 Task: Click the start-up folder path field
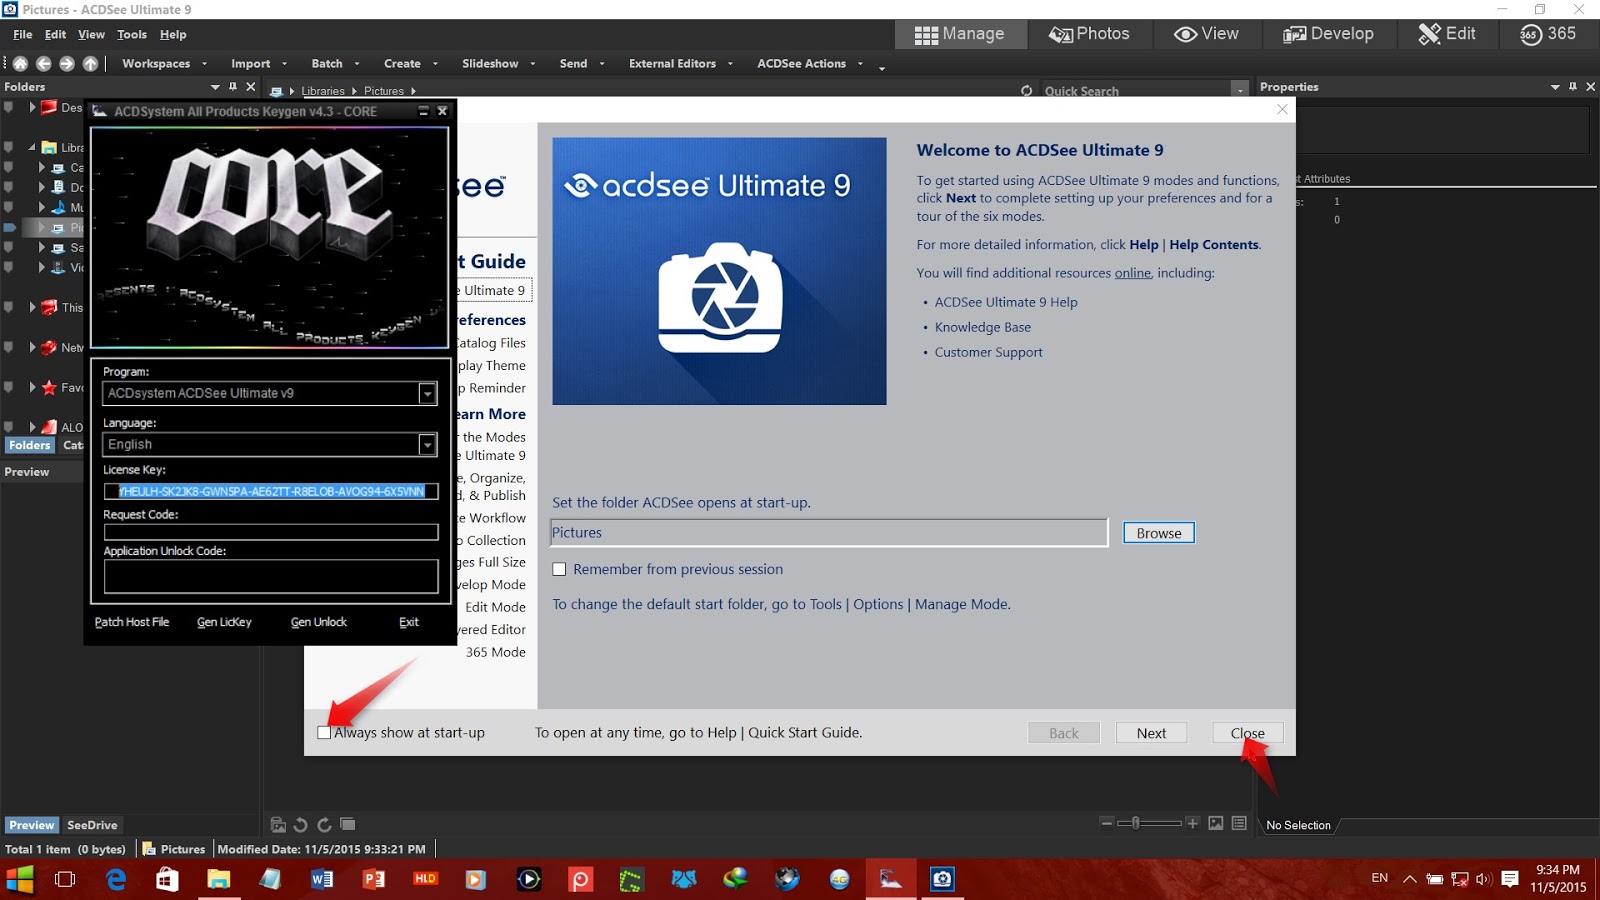point(829,533)
